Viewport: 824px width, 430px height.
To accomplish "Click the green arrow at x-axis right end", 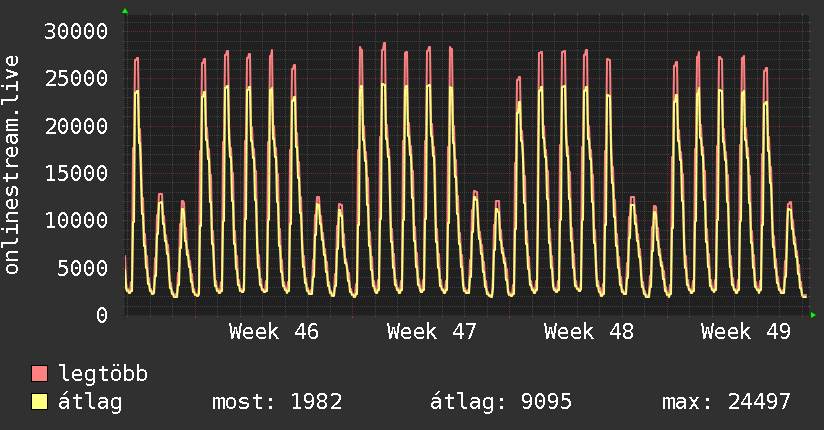I will click(x=814, y=315).
